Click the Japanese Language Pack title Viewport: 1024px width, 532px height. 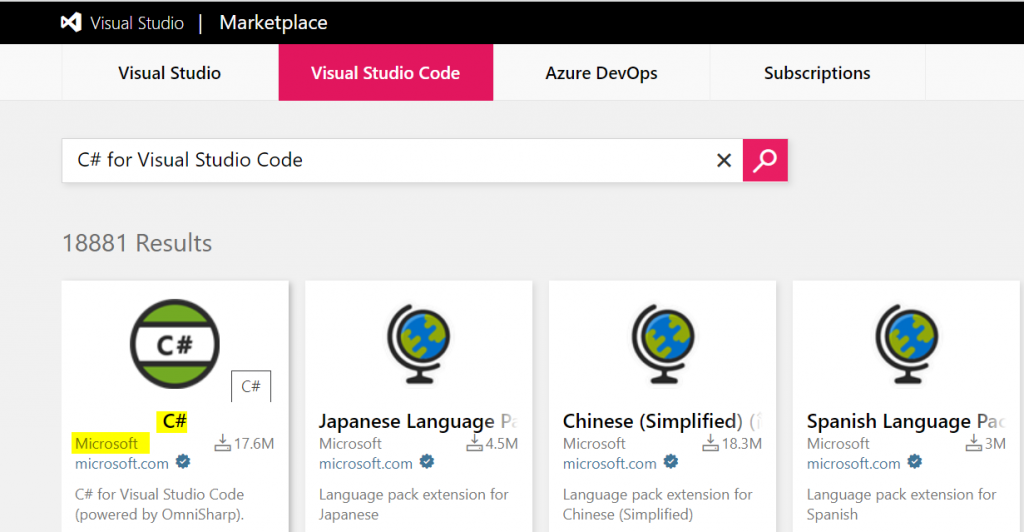(x=418, y=422)
